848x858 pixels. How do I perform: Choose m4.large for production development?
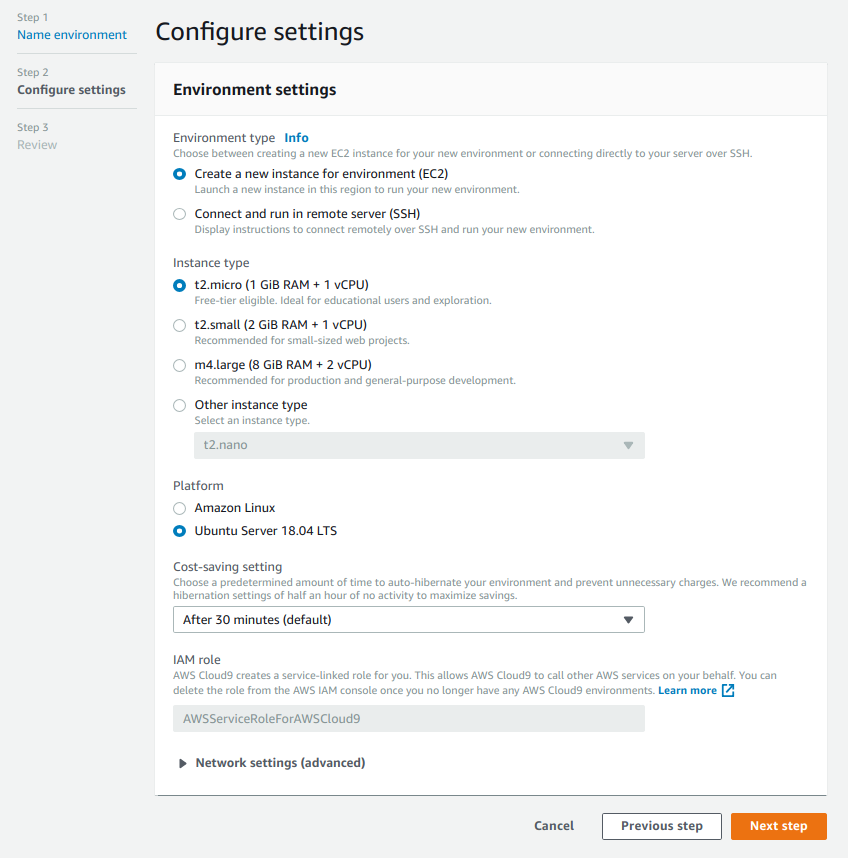[179, 365]
